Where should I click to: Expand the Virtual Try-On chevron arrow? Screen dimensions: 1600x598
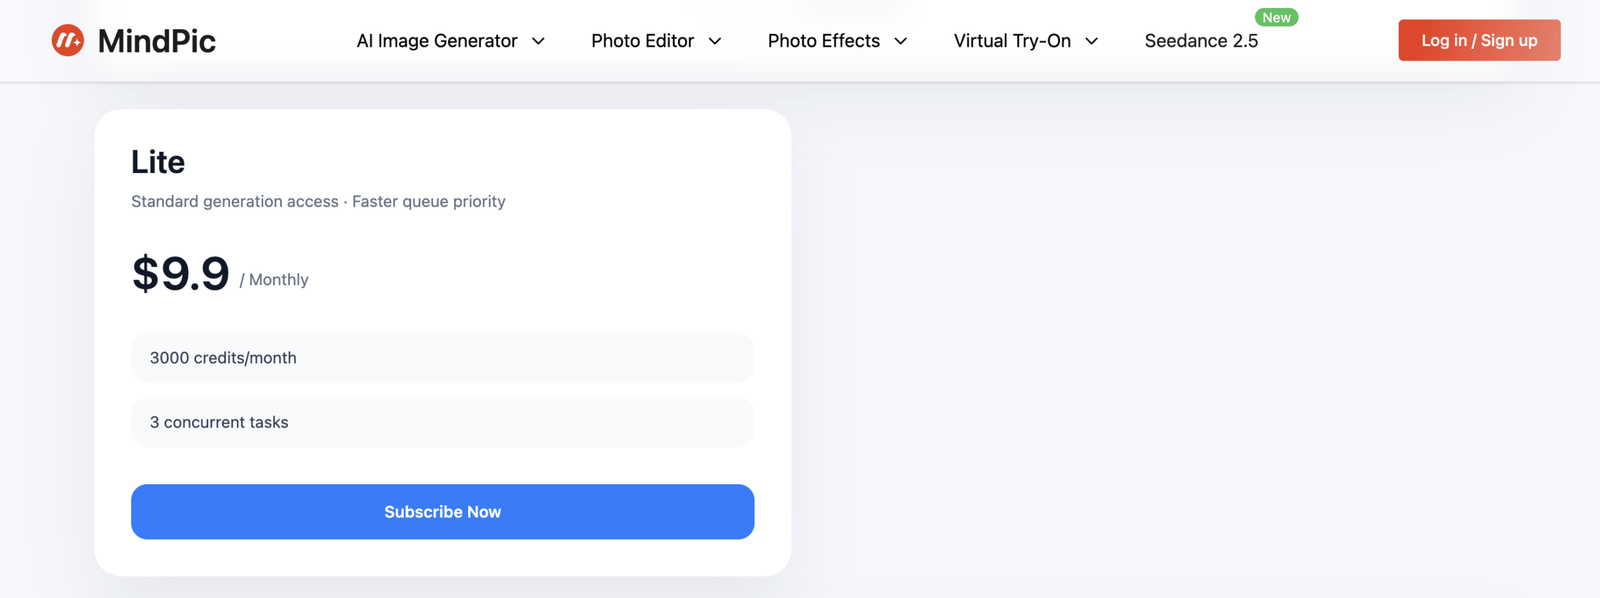click(1092, 41)
